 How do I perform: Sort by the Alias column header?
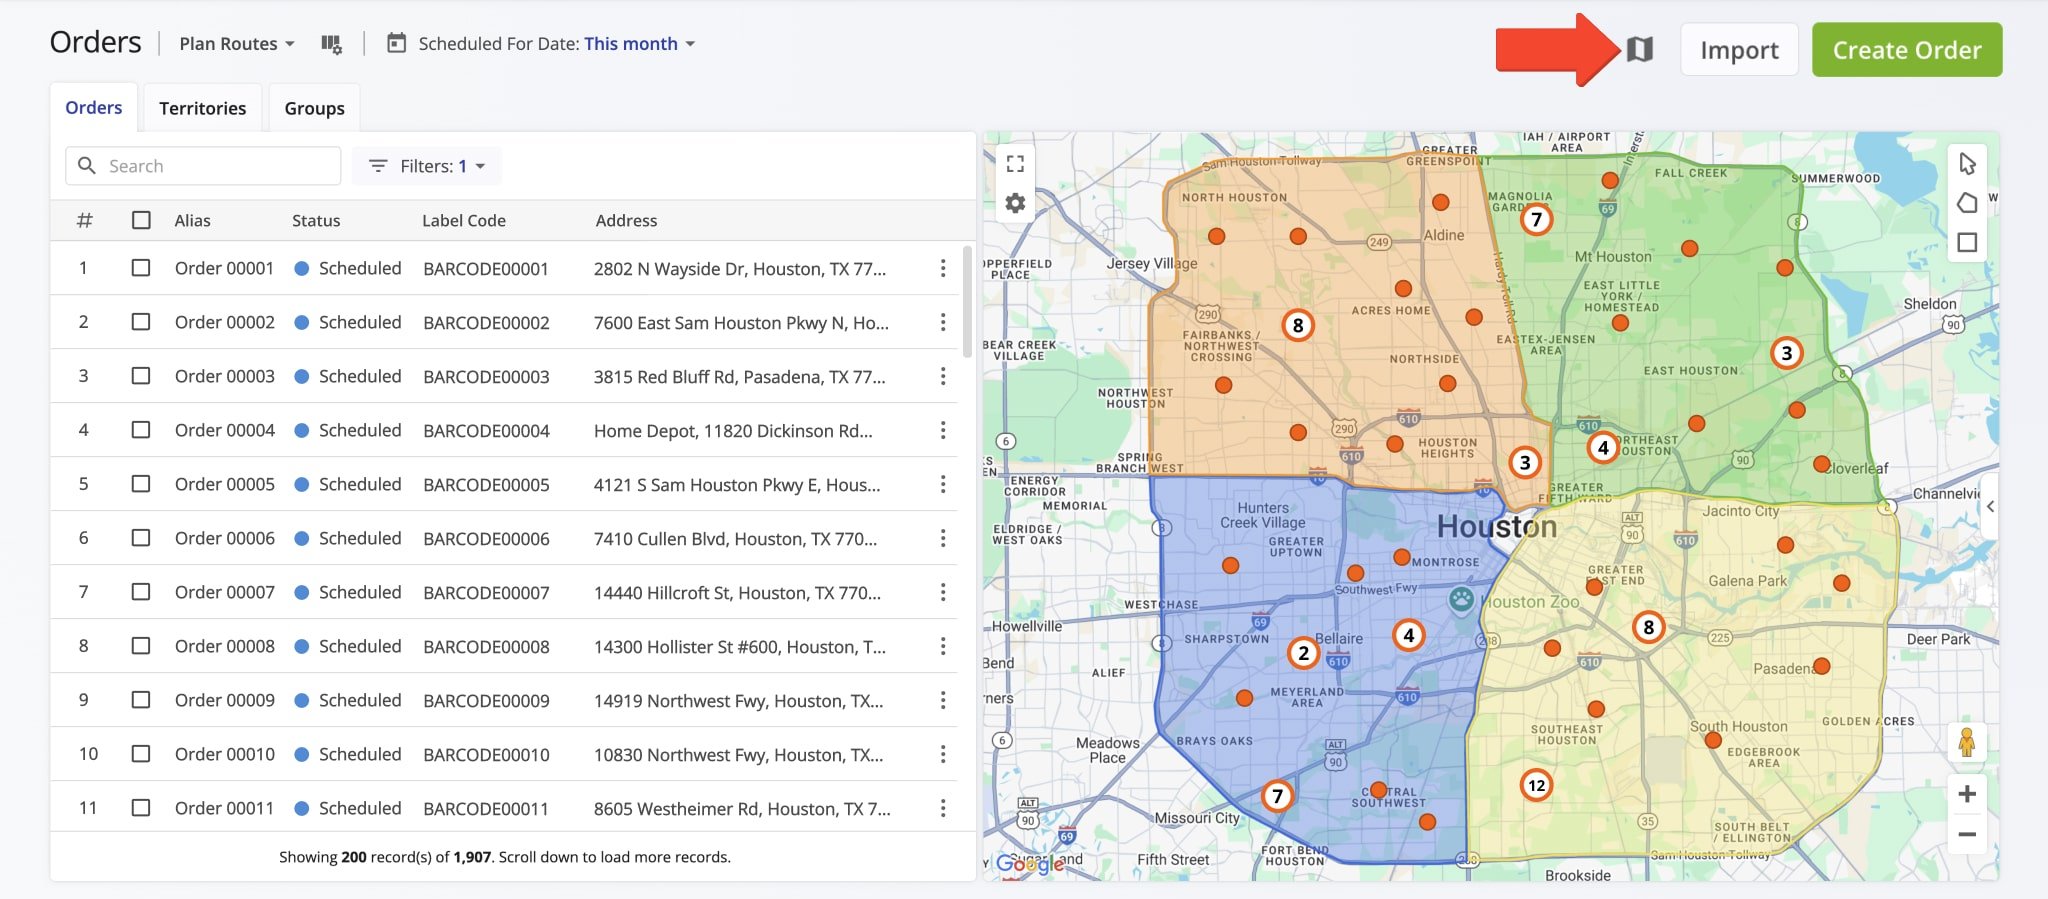pyautogui.click(x=192, y=220)
